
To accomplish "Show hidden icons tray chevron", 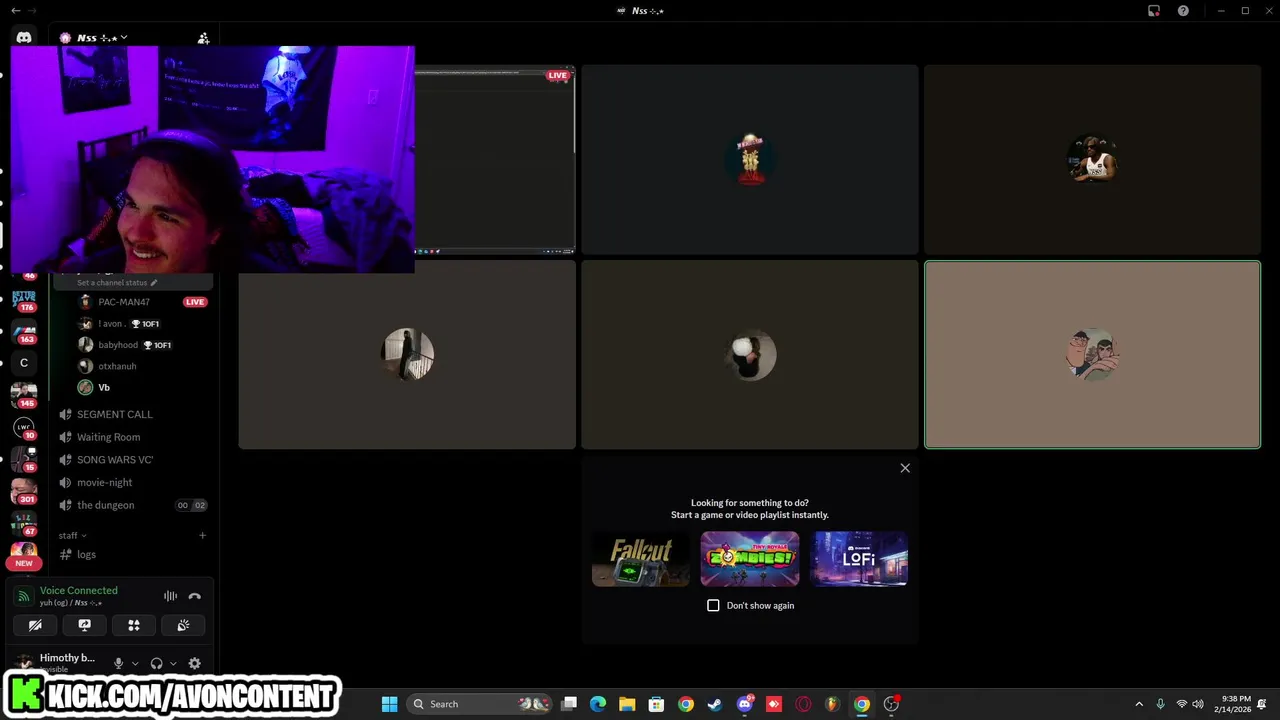I will click(x=1139, y=704).
